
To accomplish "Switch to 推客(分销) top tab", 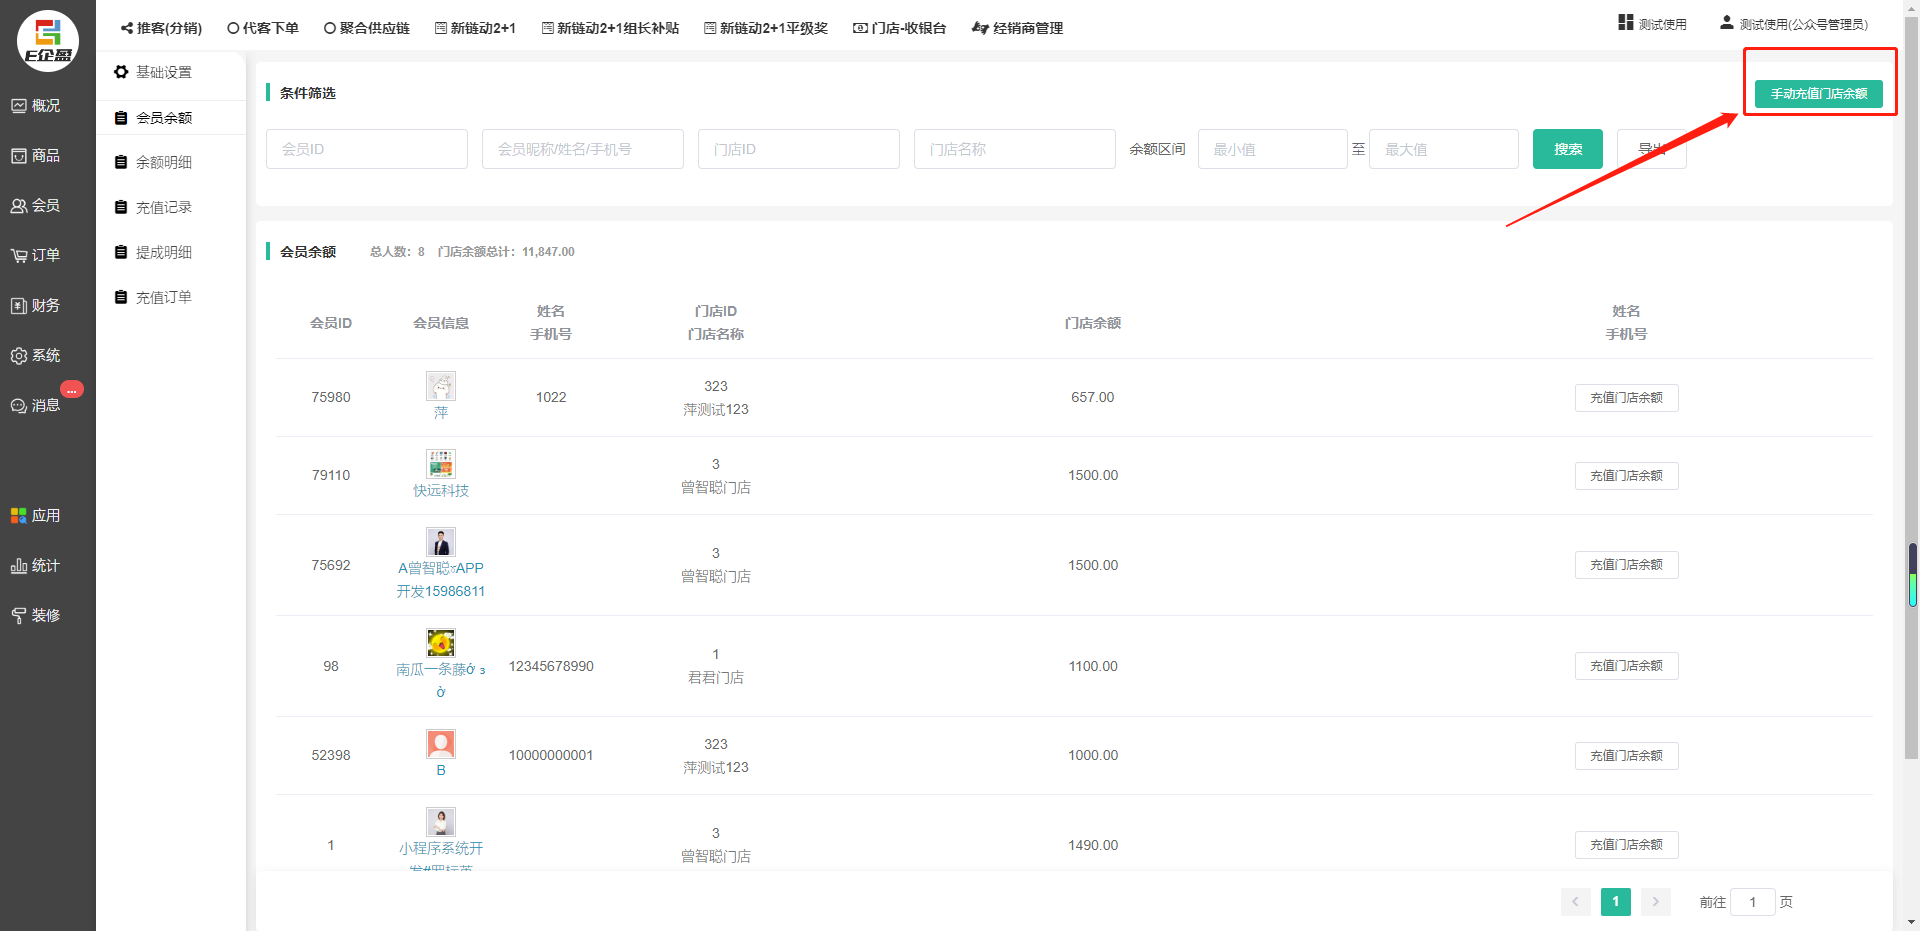I will point(161,28).
